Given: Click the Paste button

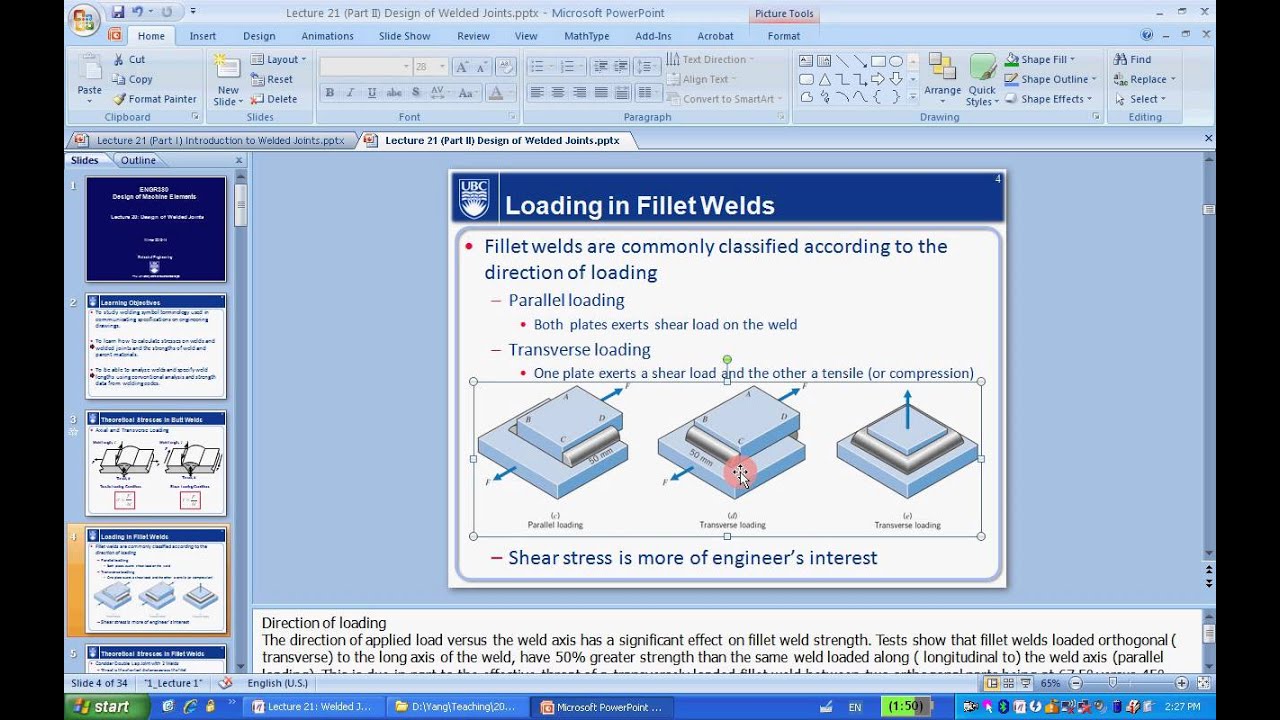Looking at the screenshot, I should 90,80.
